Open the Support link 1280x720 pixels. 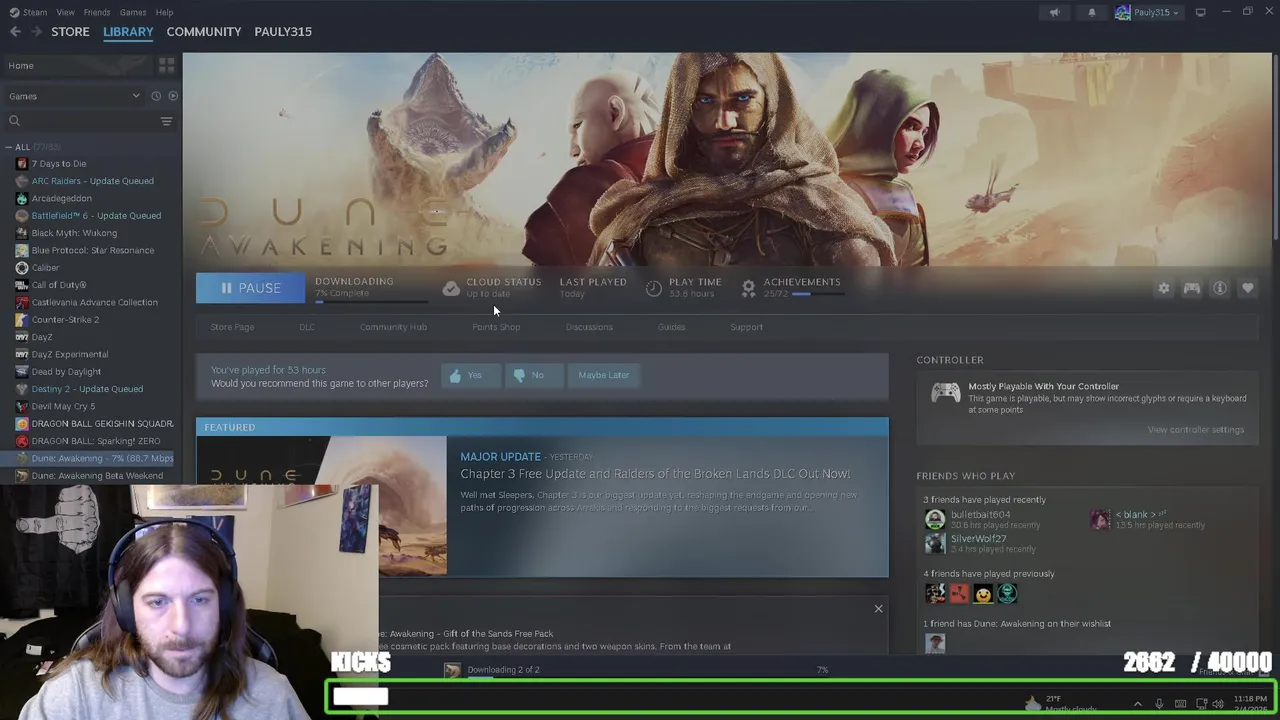coord(746,327)
